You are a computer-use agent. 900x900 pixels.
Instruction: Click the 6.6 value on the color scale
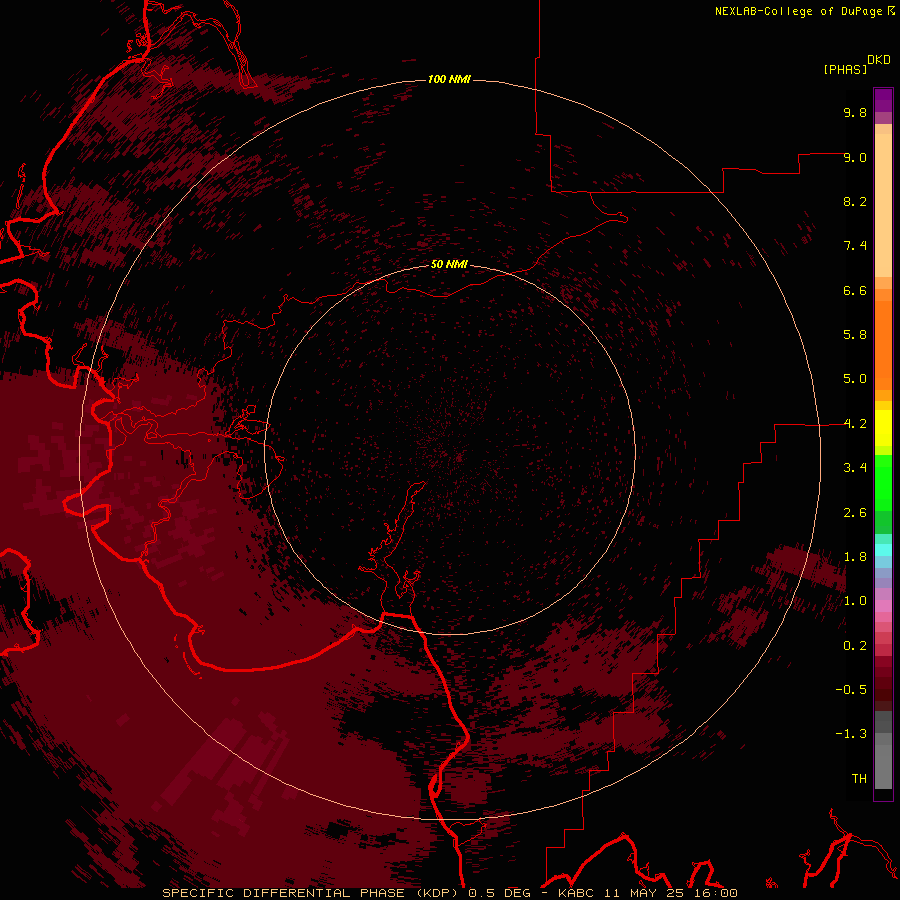[855, 290]
